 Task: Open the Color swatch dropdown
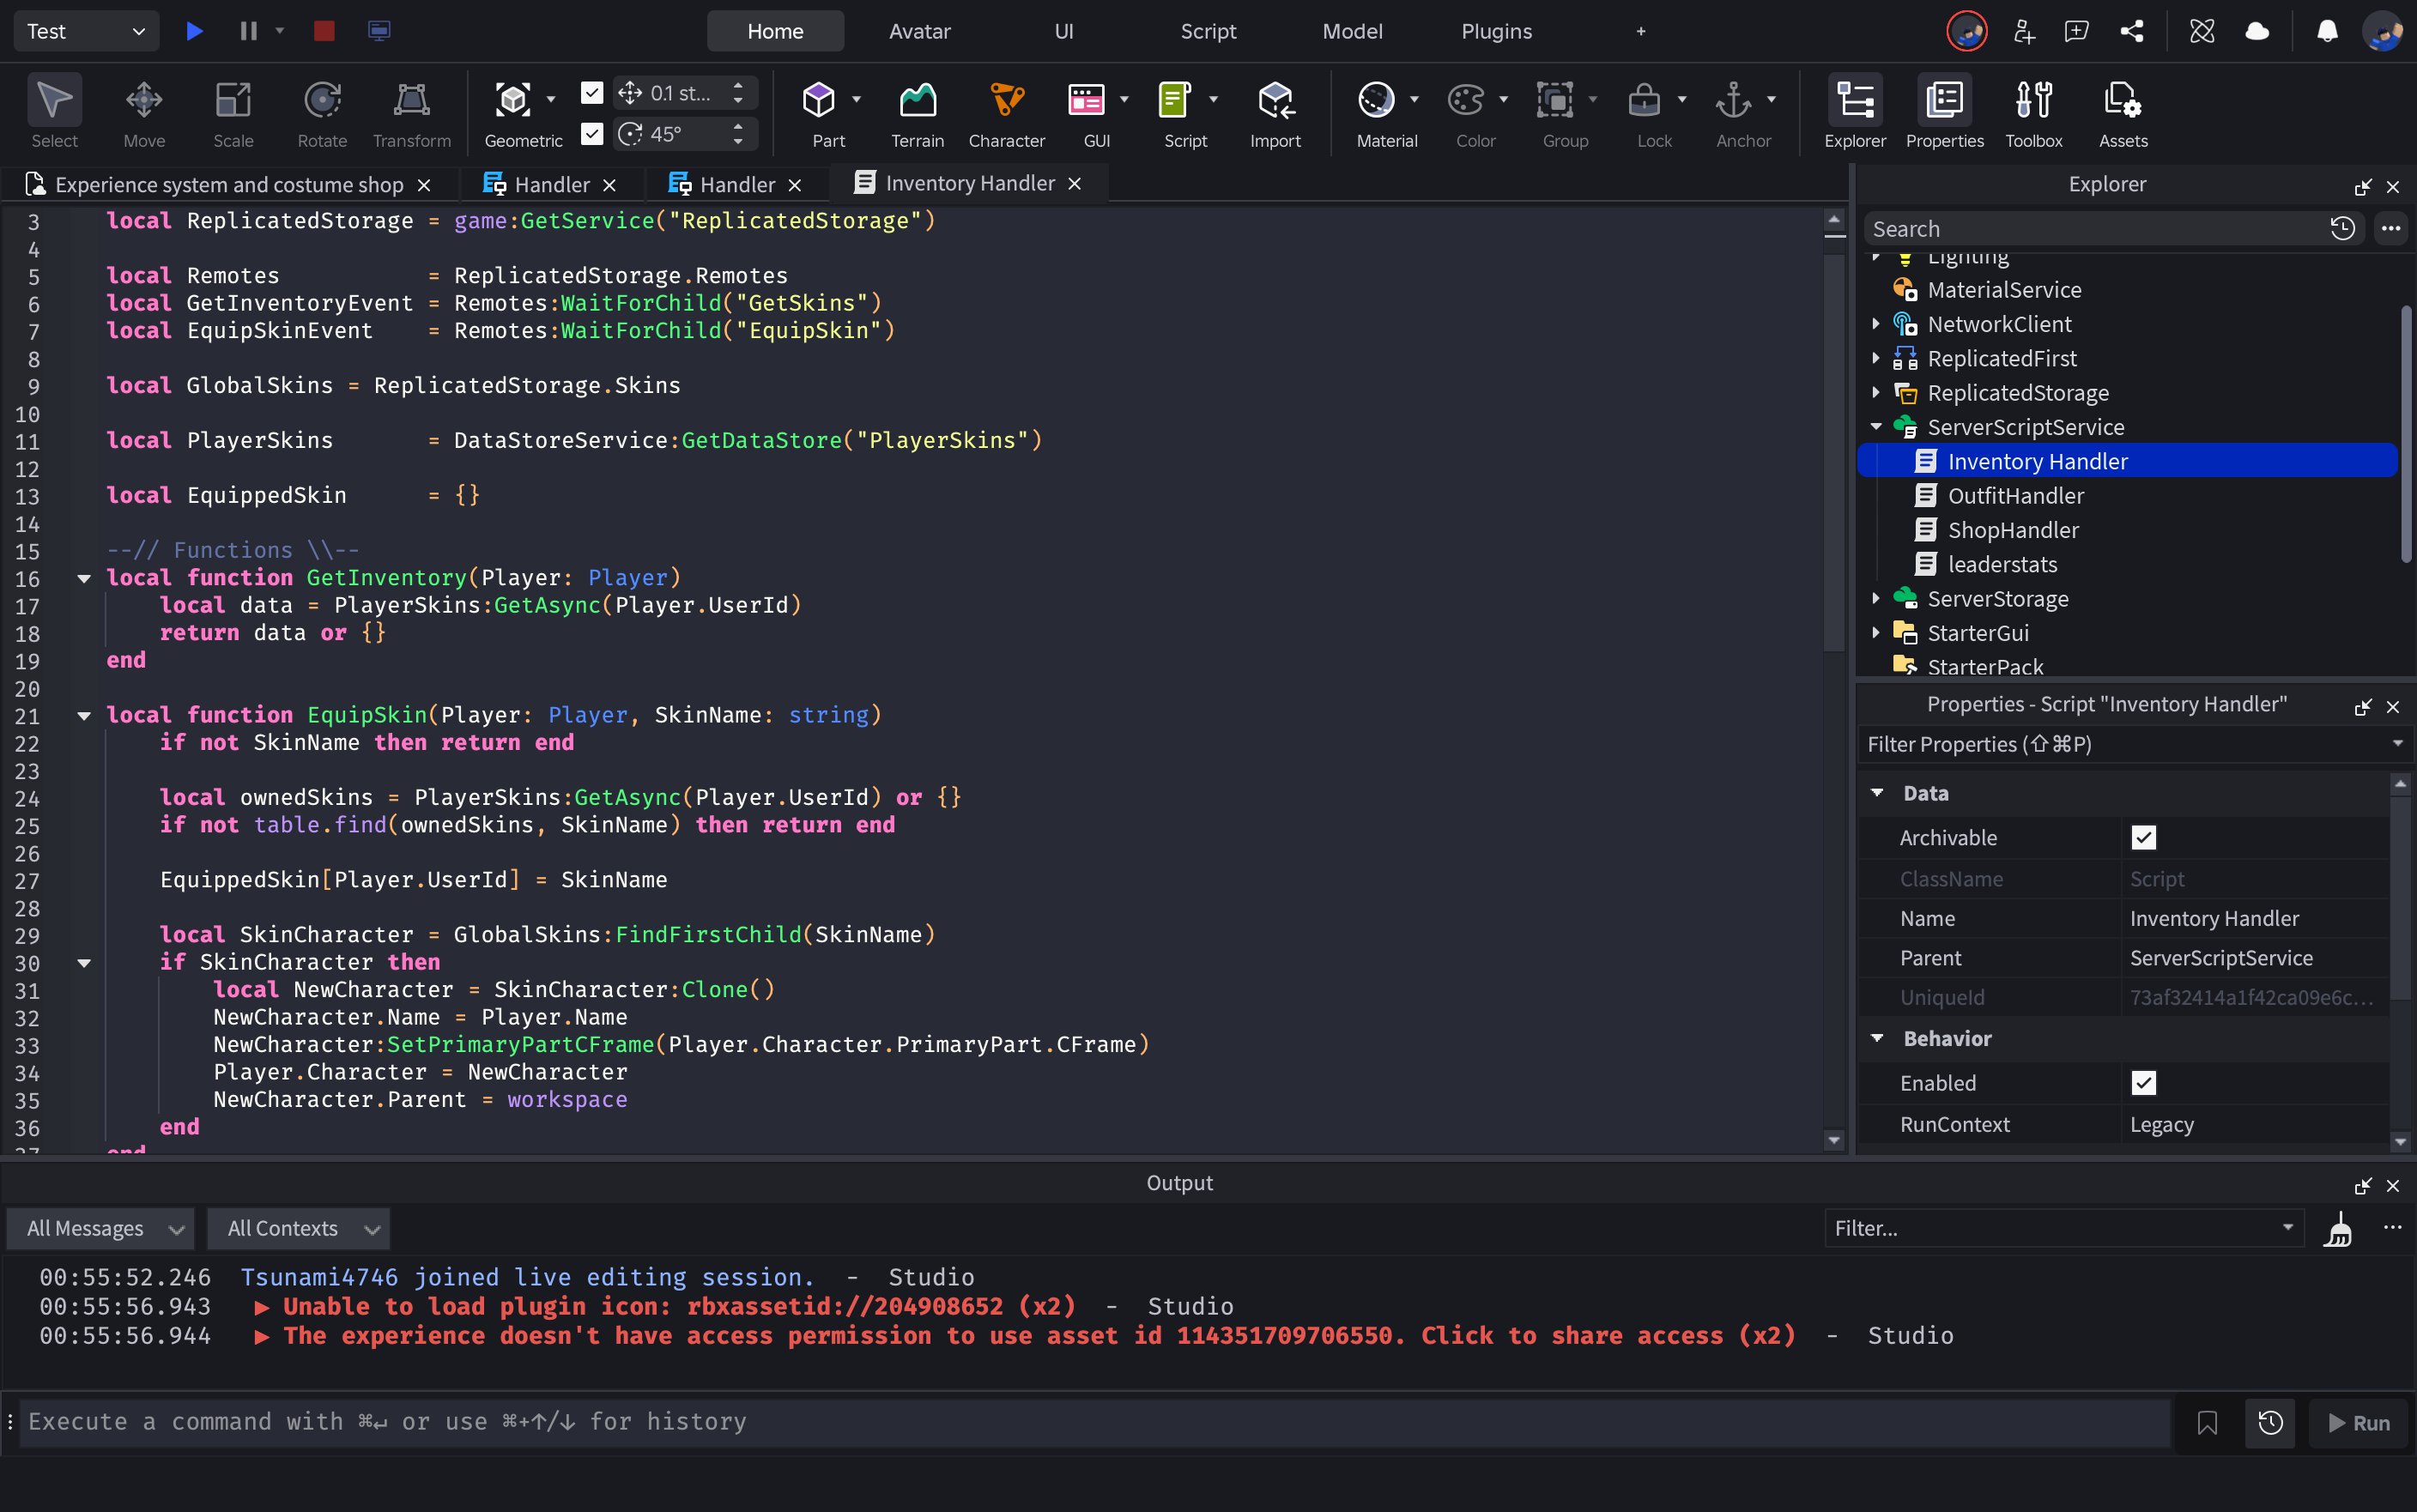(x=1503, y=99)
